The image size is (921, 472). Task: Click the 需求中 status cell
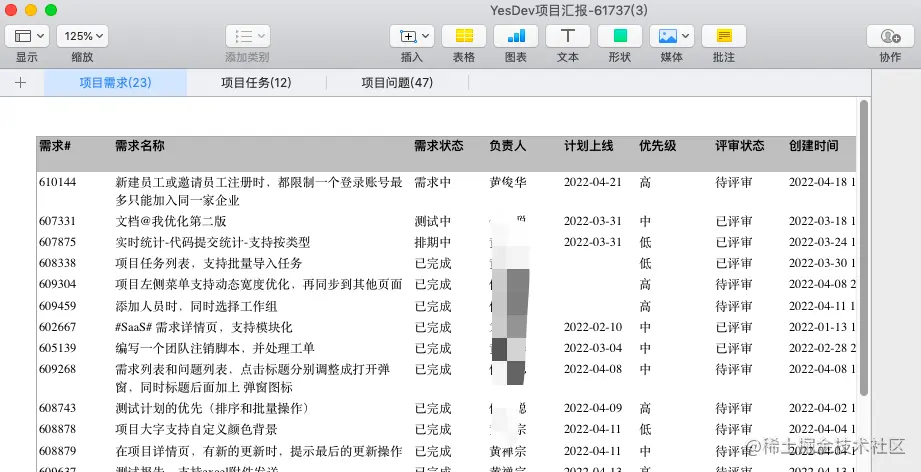point(433,182)
